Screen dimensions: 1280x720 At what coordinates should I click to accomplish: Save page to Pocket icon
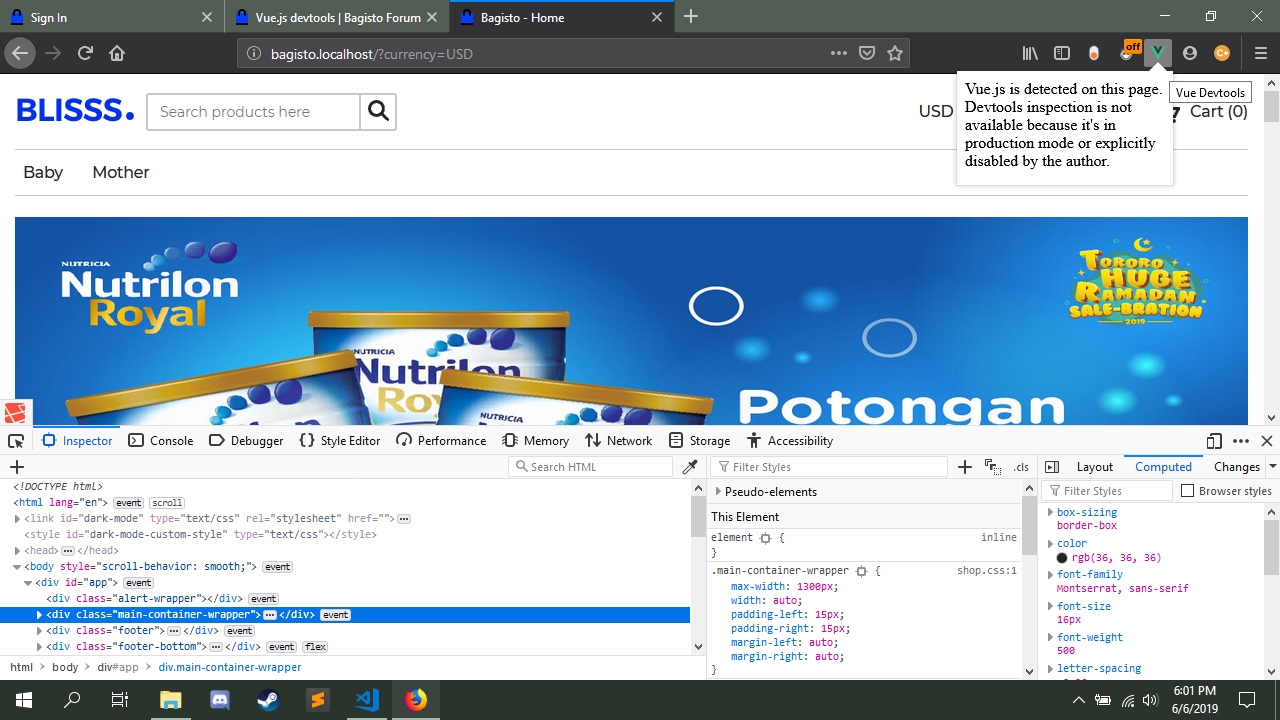click(x=868, y=53)
